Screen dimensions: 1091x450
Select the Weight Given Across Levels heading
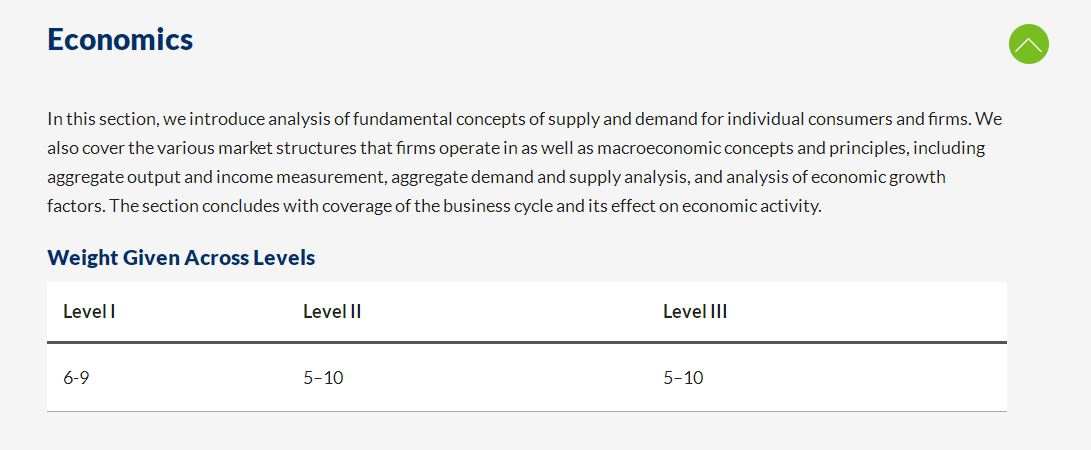click(181, 258)
